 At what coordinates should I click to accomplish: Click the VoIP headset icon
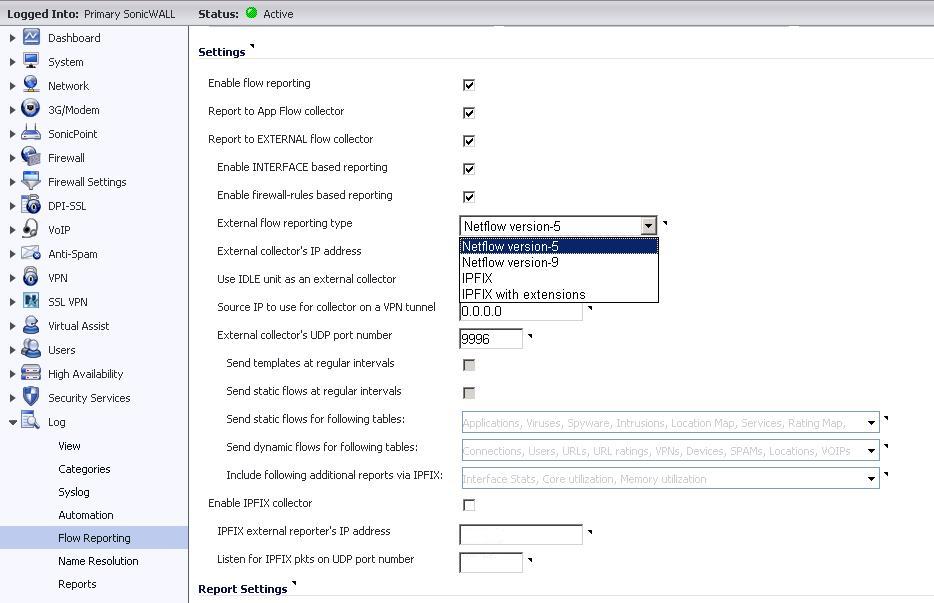31,229
